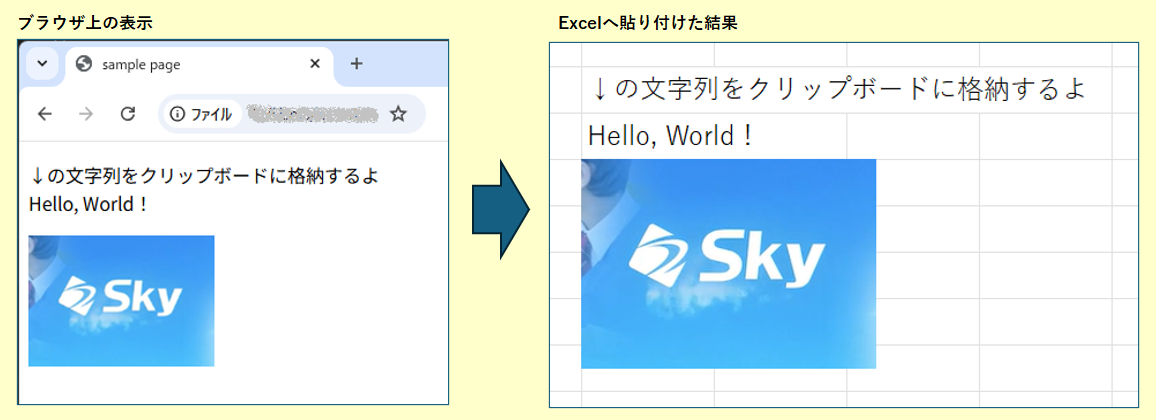Click the blurred address bar URL
This screenshot has height=420, width=1156.
[313, 113]
